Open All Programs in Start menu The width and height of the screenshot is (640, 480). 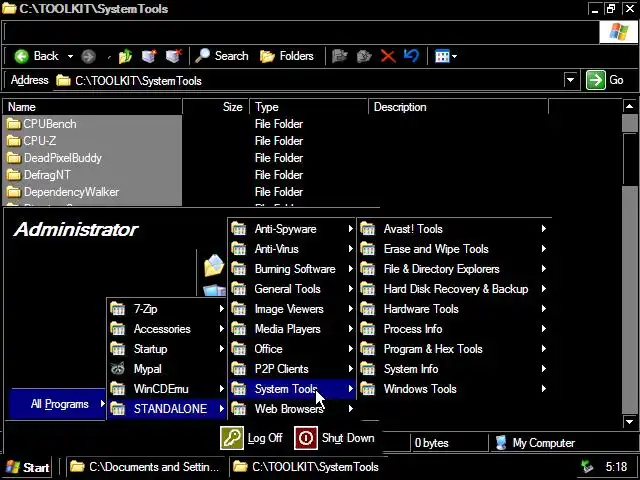[x=57, y=404]
